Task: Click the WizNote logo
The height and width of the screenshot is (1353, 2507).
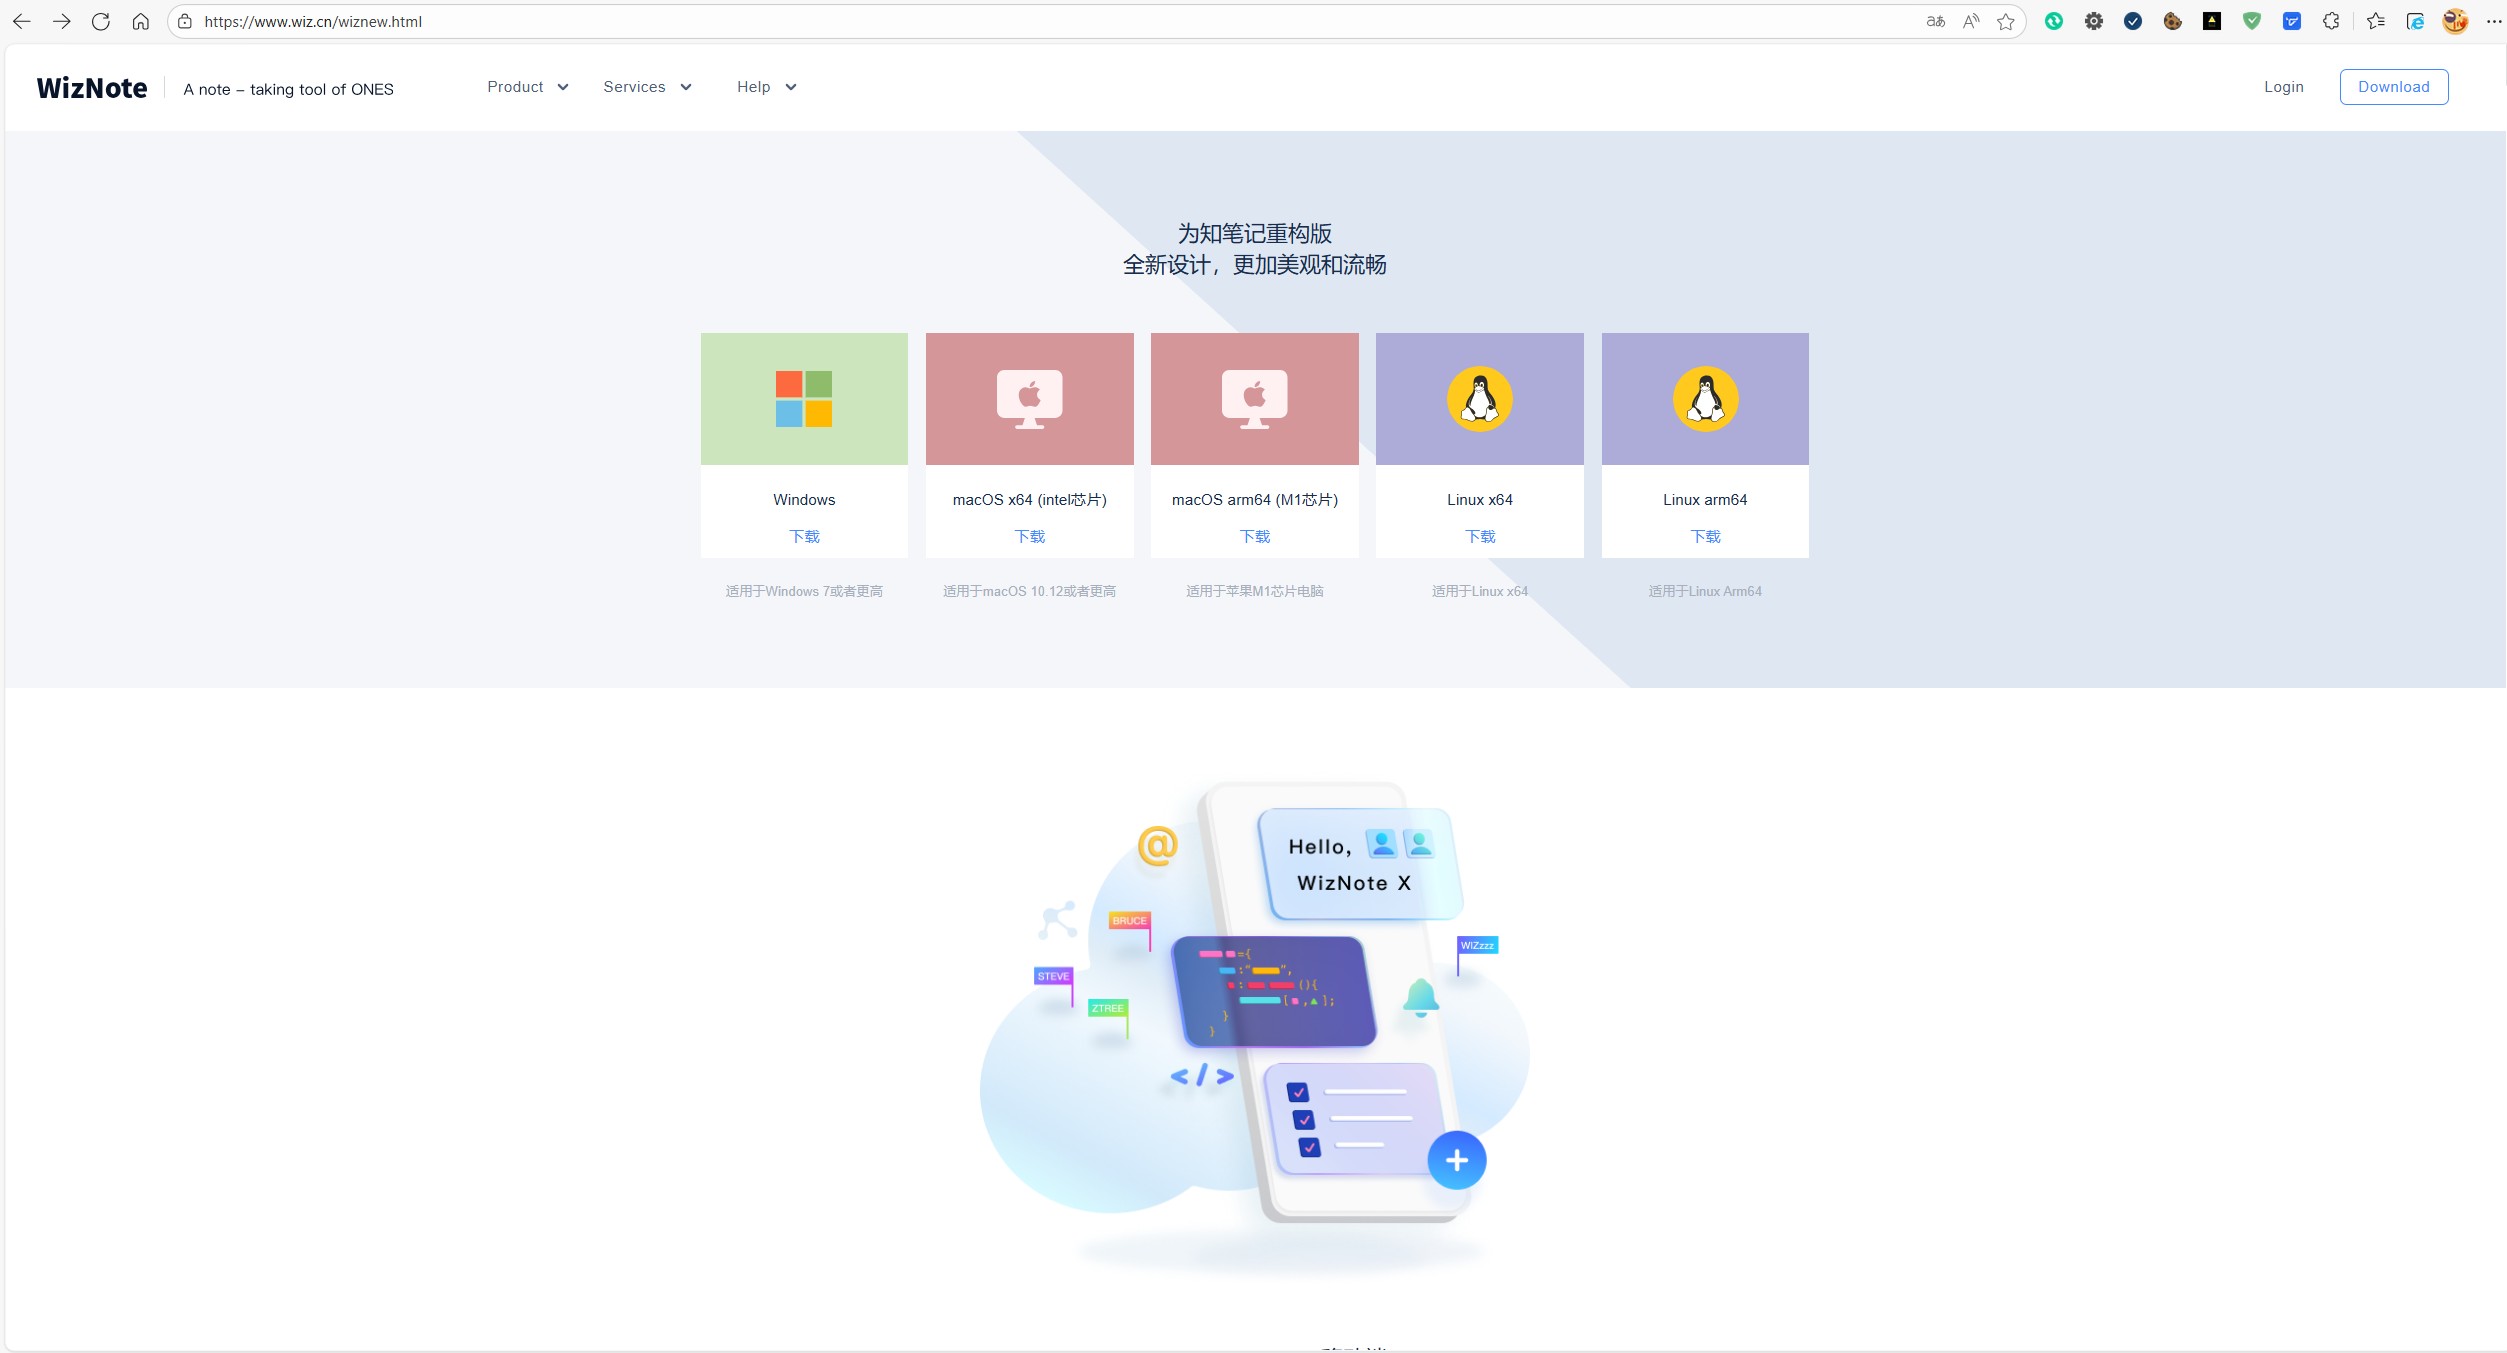Action: coord(92,88)
